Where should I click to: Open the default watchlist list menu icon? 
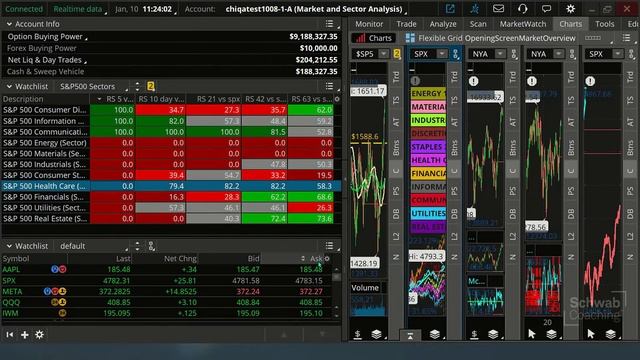[x=329, y=246]
